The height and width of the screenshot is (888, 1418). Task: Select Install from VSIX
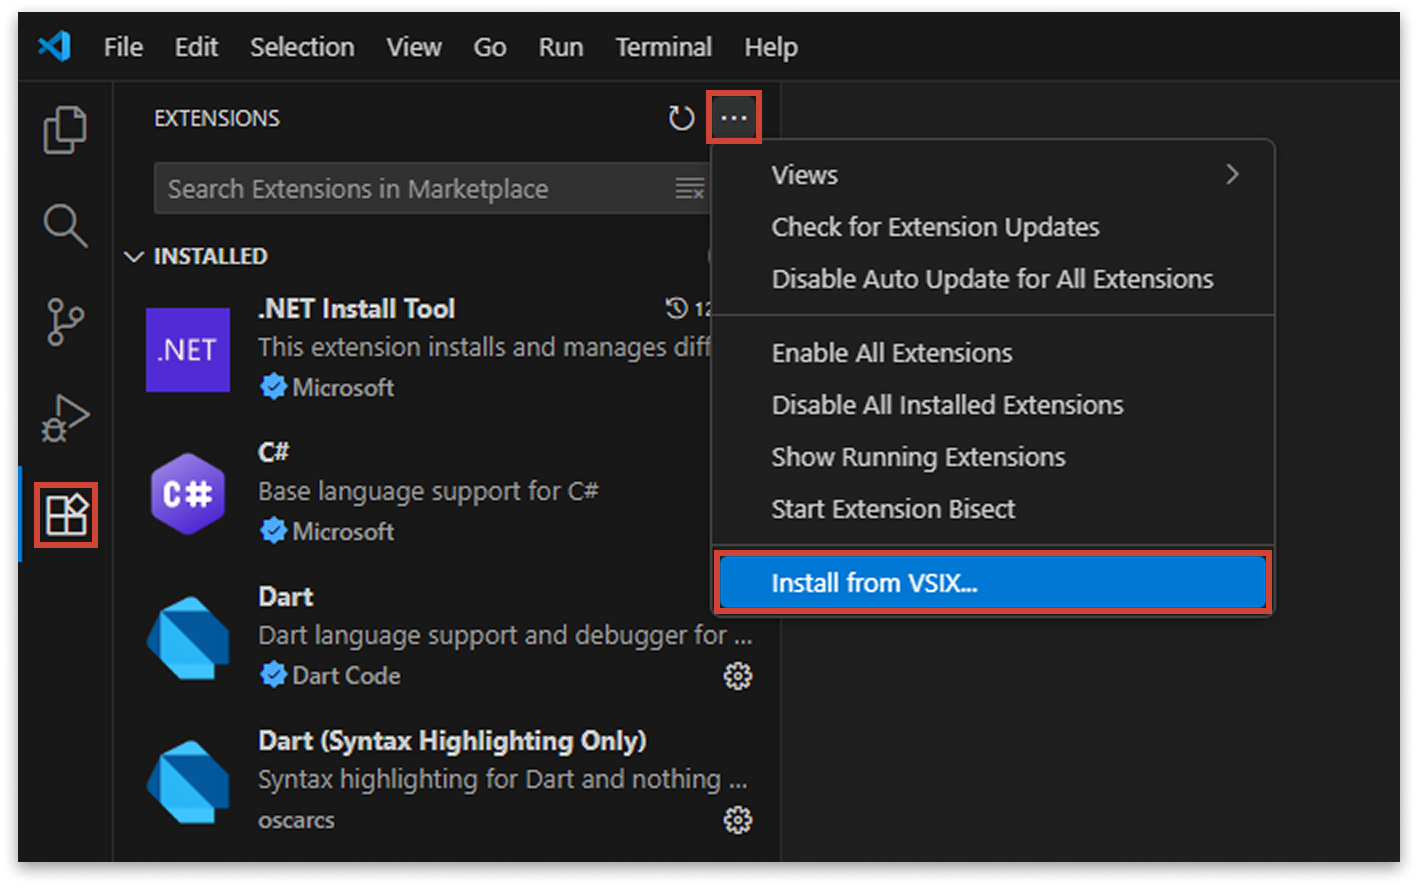875,582
